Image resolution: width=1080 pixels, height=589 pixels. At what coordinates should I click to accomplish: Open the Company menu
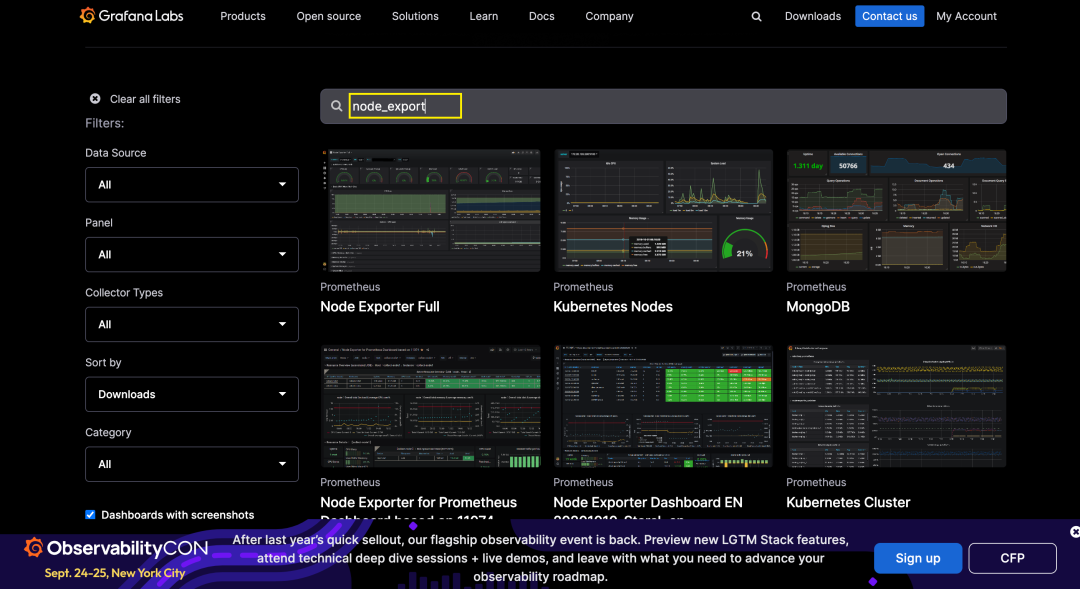(x=609, y=16)
